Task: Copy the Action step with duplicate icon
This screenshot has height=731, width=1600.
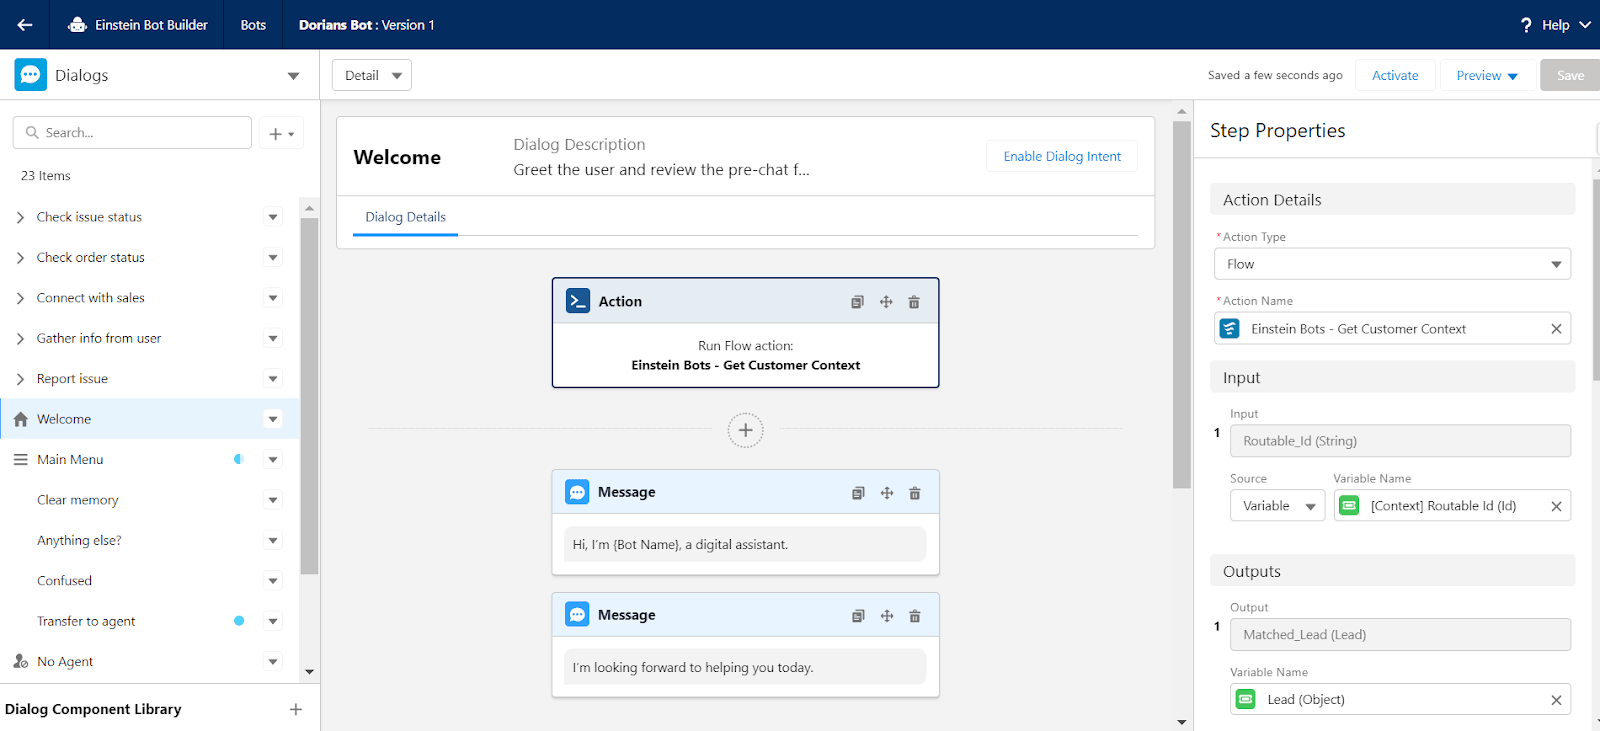Action: click(857, 302)
